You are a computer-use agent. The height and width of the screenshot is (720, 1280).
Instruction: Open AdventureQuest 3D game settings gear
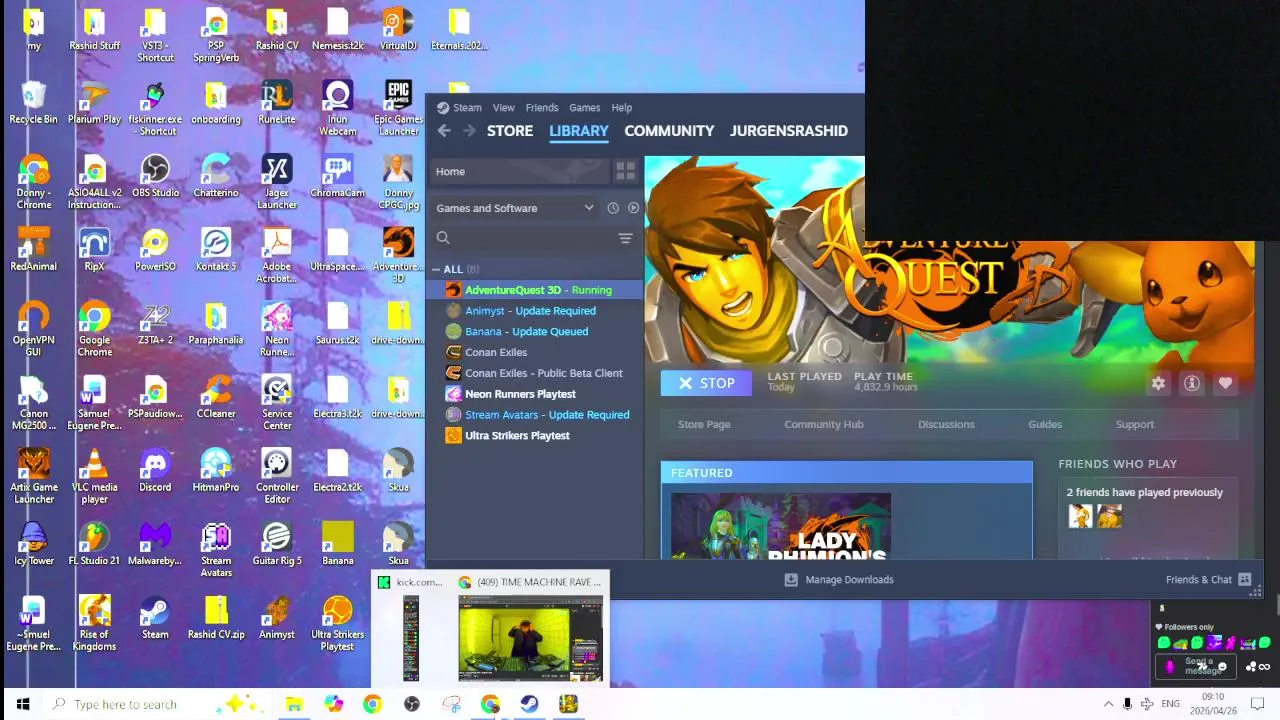pyautogui.click(x=1158, y=383)
